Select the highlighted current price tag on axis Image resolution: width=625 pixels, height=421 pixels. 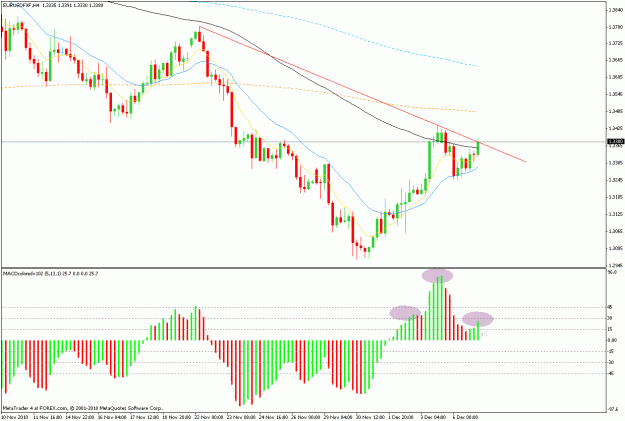[615, 142]
